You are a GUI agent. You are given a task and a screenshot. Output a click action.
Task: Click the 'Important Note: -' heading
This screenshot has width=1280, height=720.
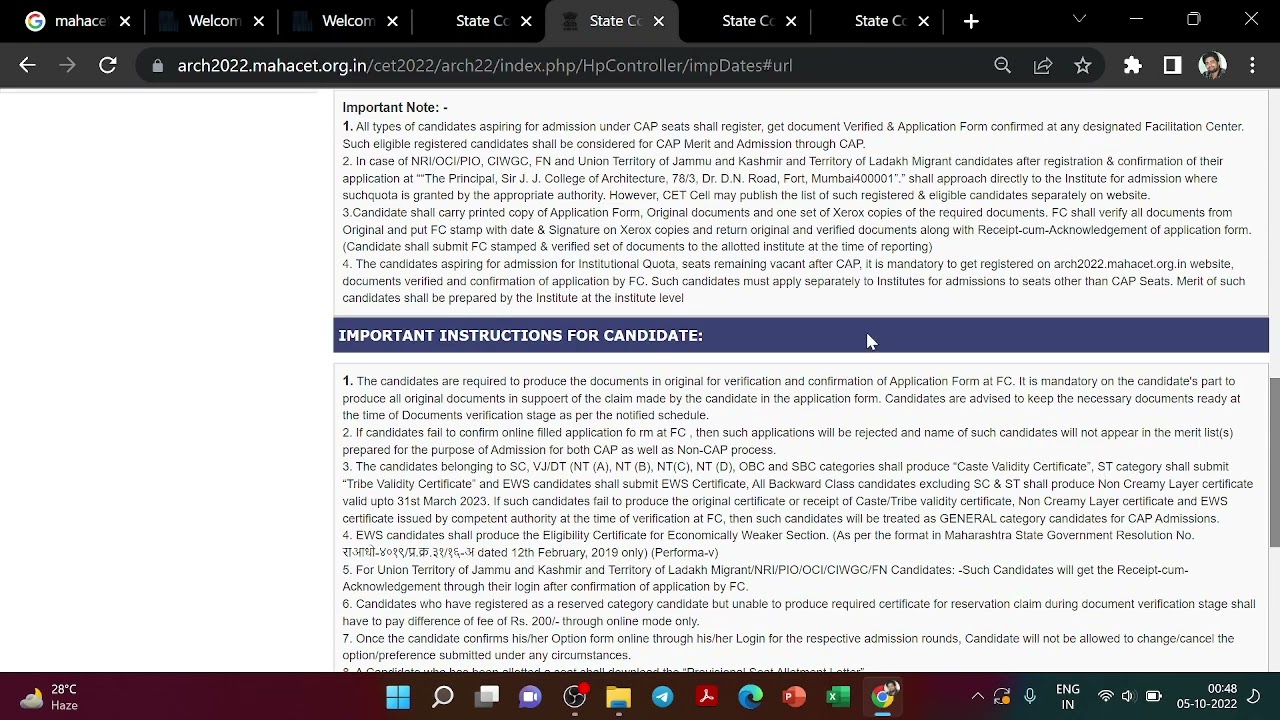[395, 107]
